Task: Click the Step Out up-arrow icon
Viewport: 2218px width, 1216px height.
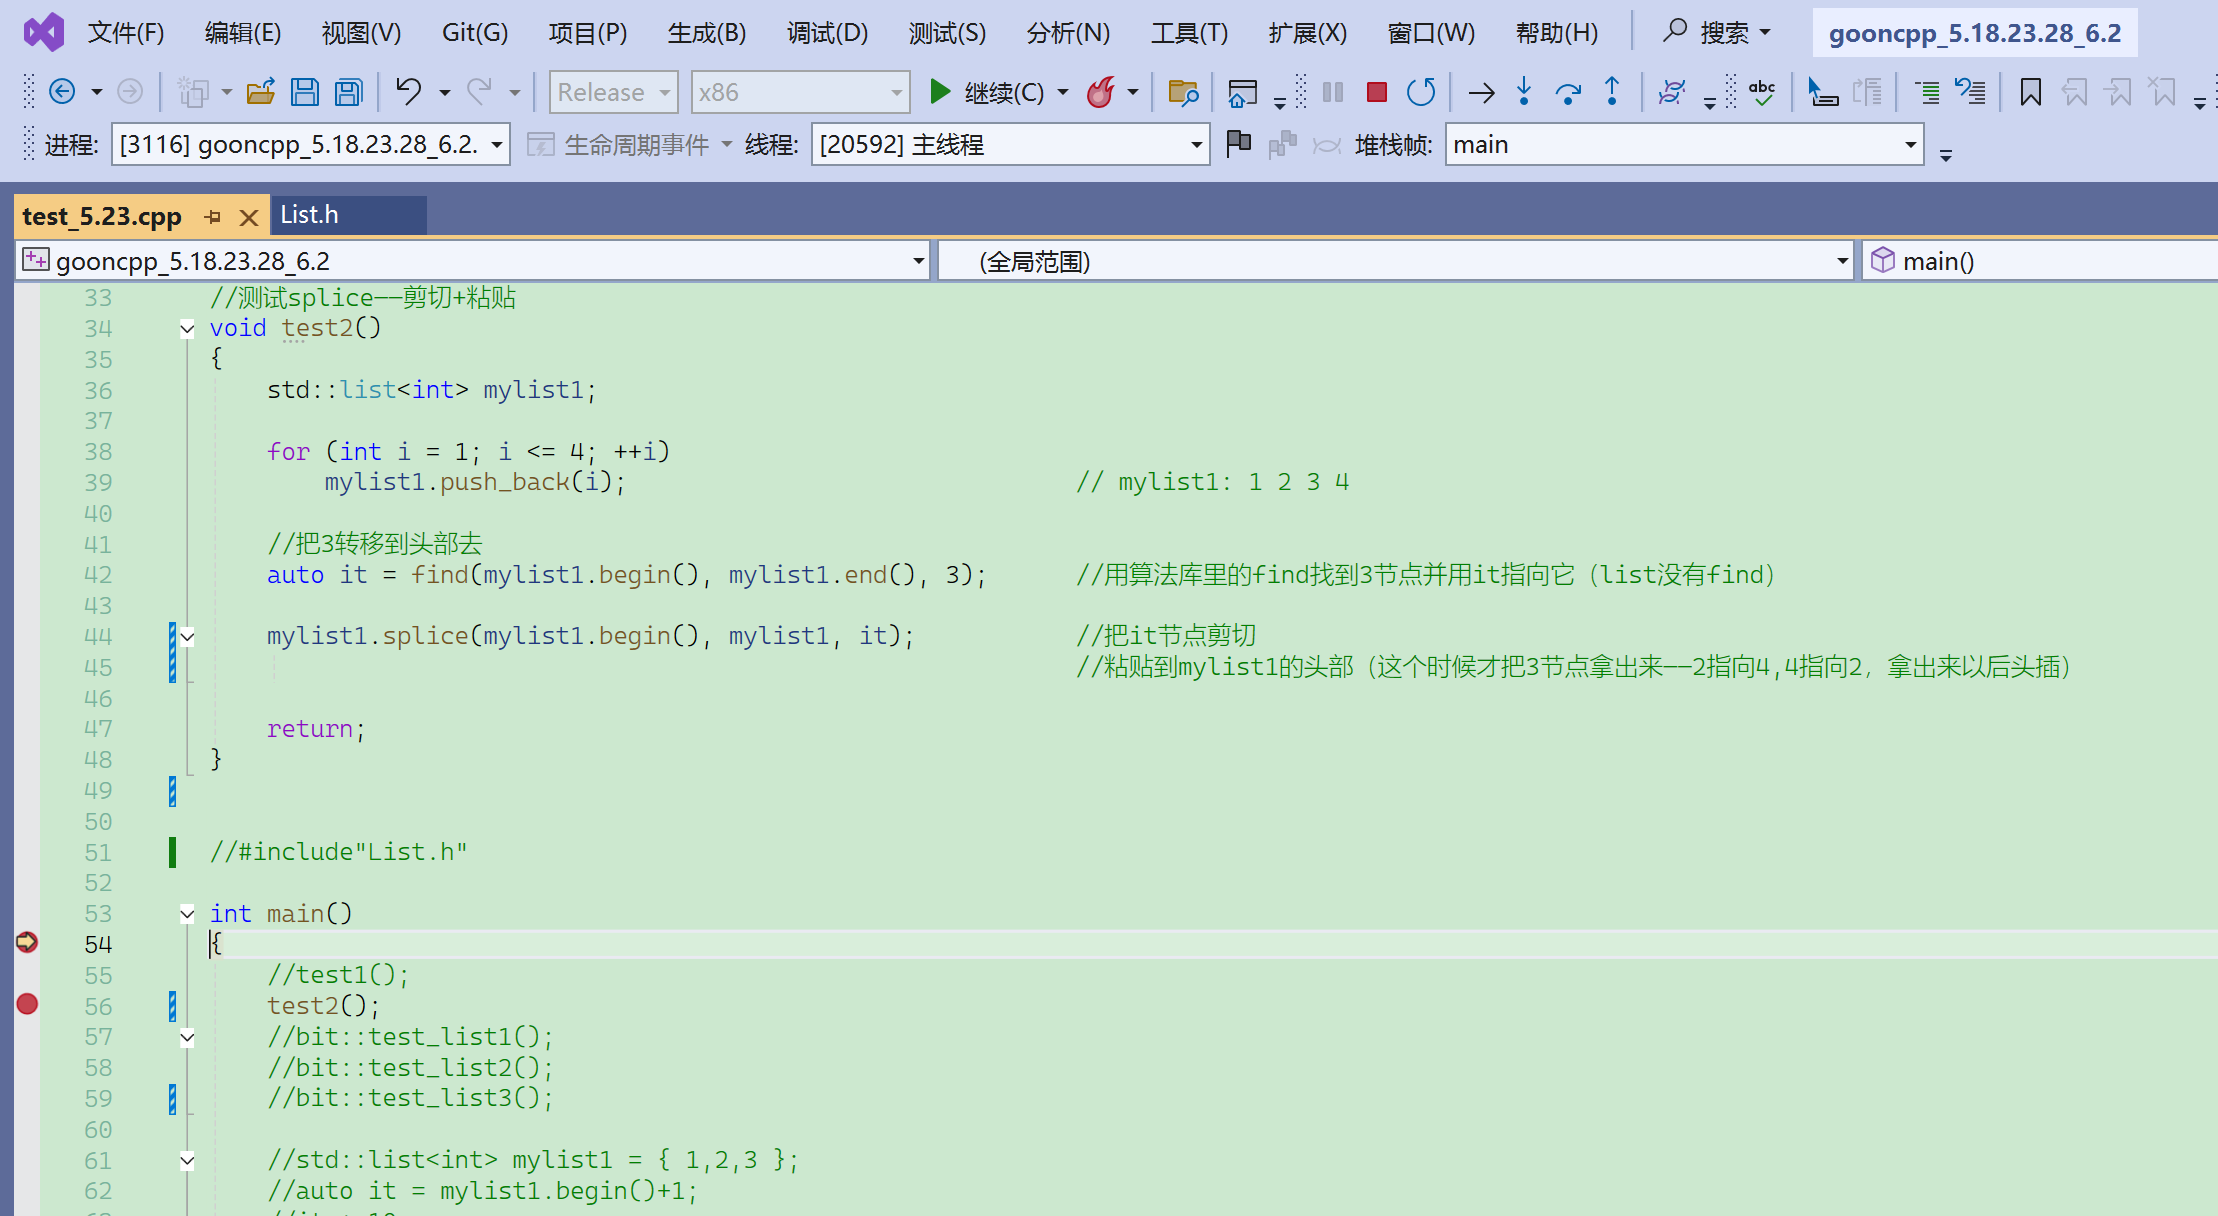Action: pos(1612,93)
